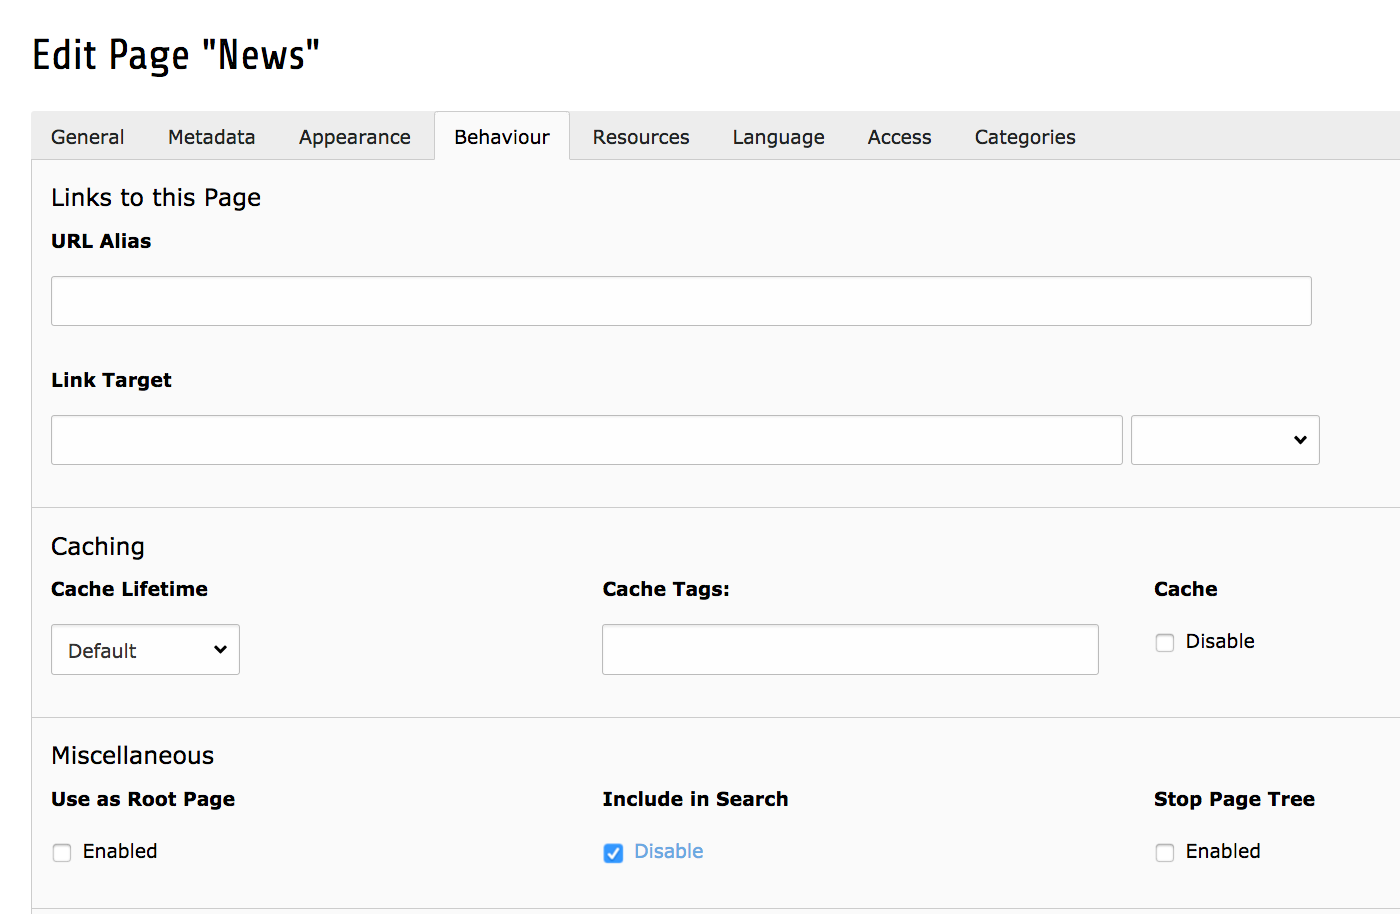Check the Cache Disable checkbox
The width and height of the screenshot is (1400, 914).
[1165, 643]
